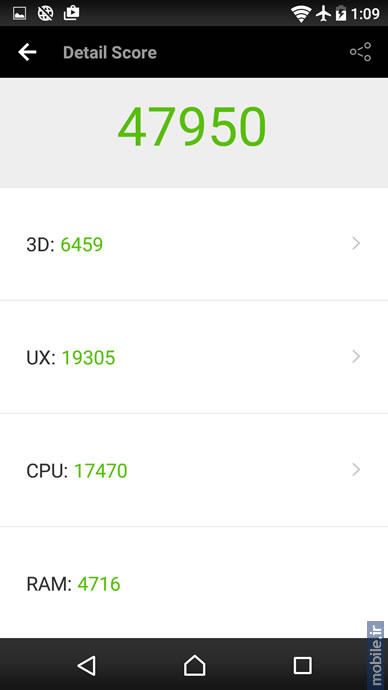Tap the Android back navigation button

coord(86,665)
